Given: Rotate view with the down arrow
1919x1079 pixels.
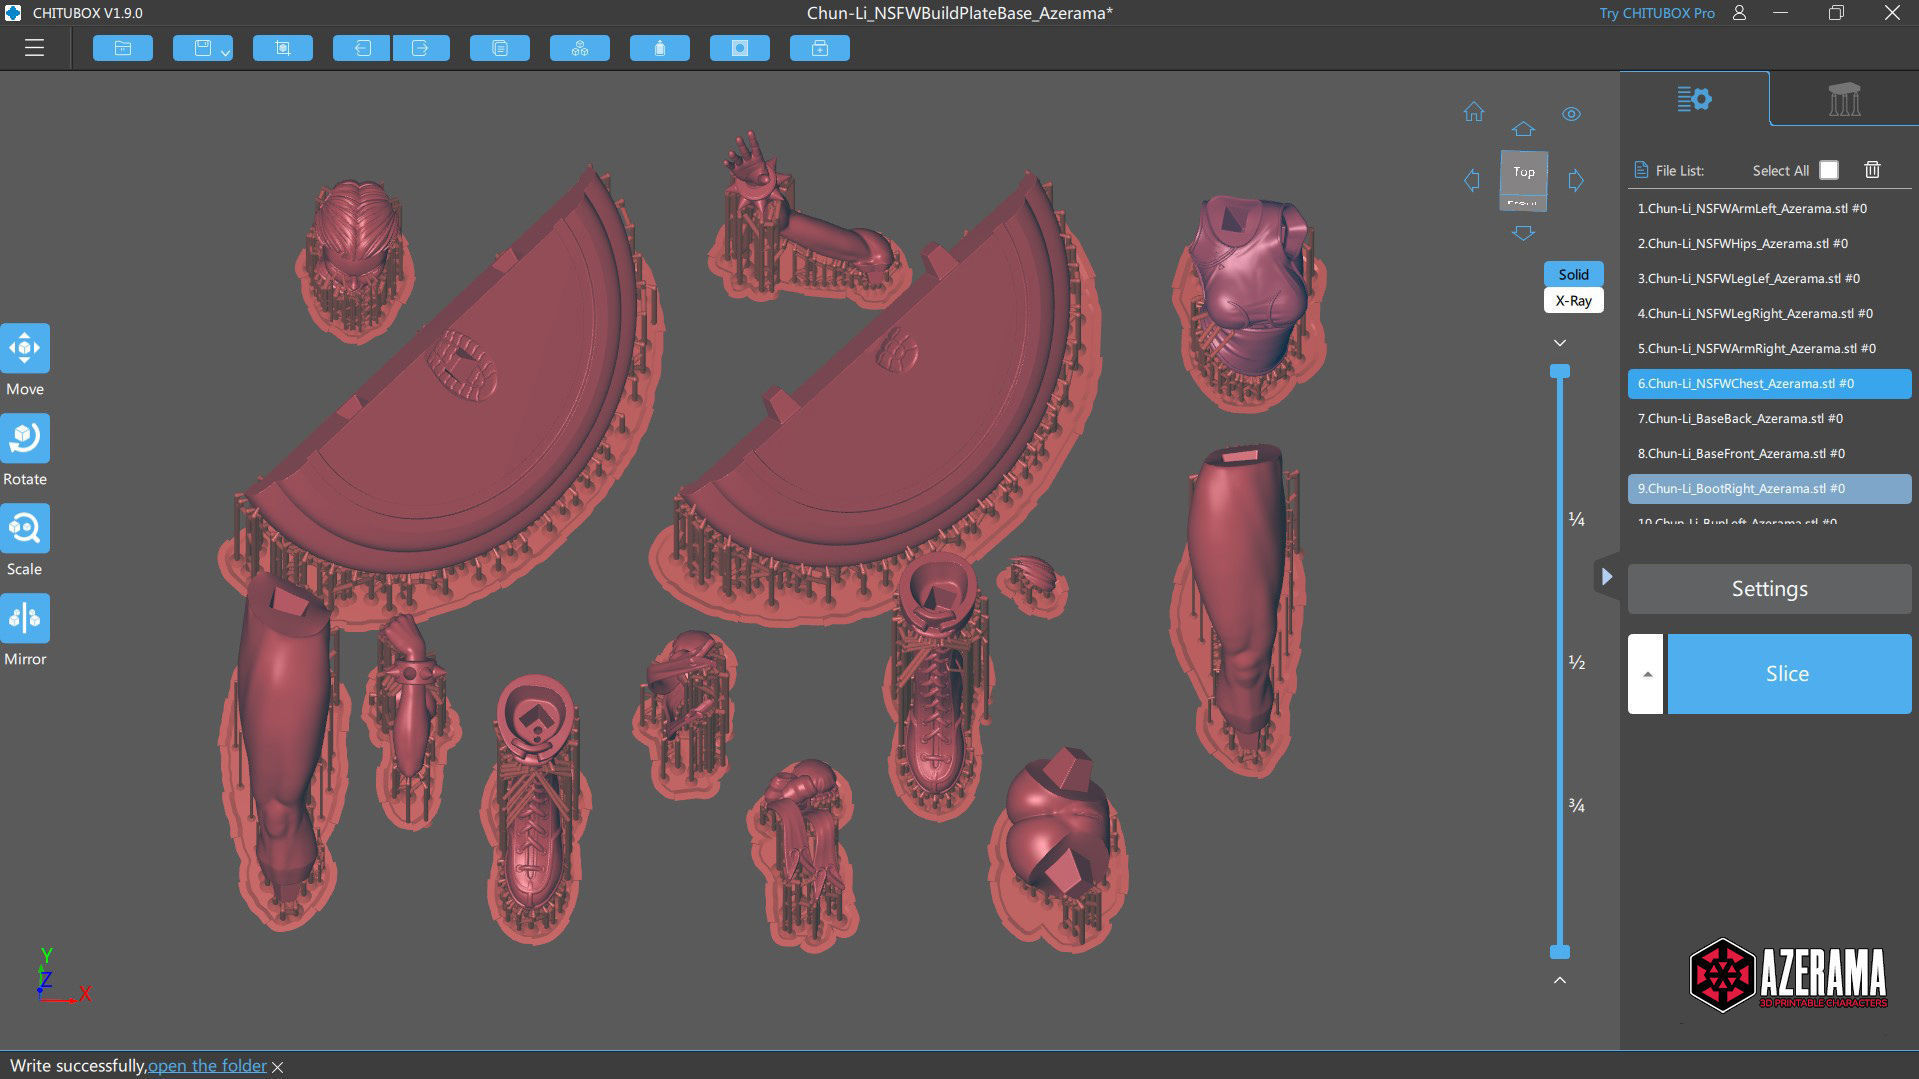Looking at the screenshot, I should point(1523,233).
